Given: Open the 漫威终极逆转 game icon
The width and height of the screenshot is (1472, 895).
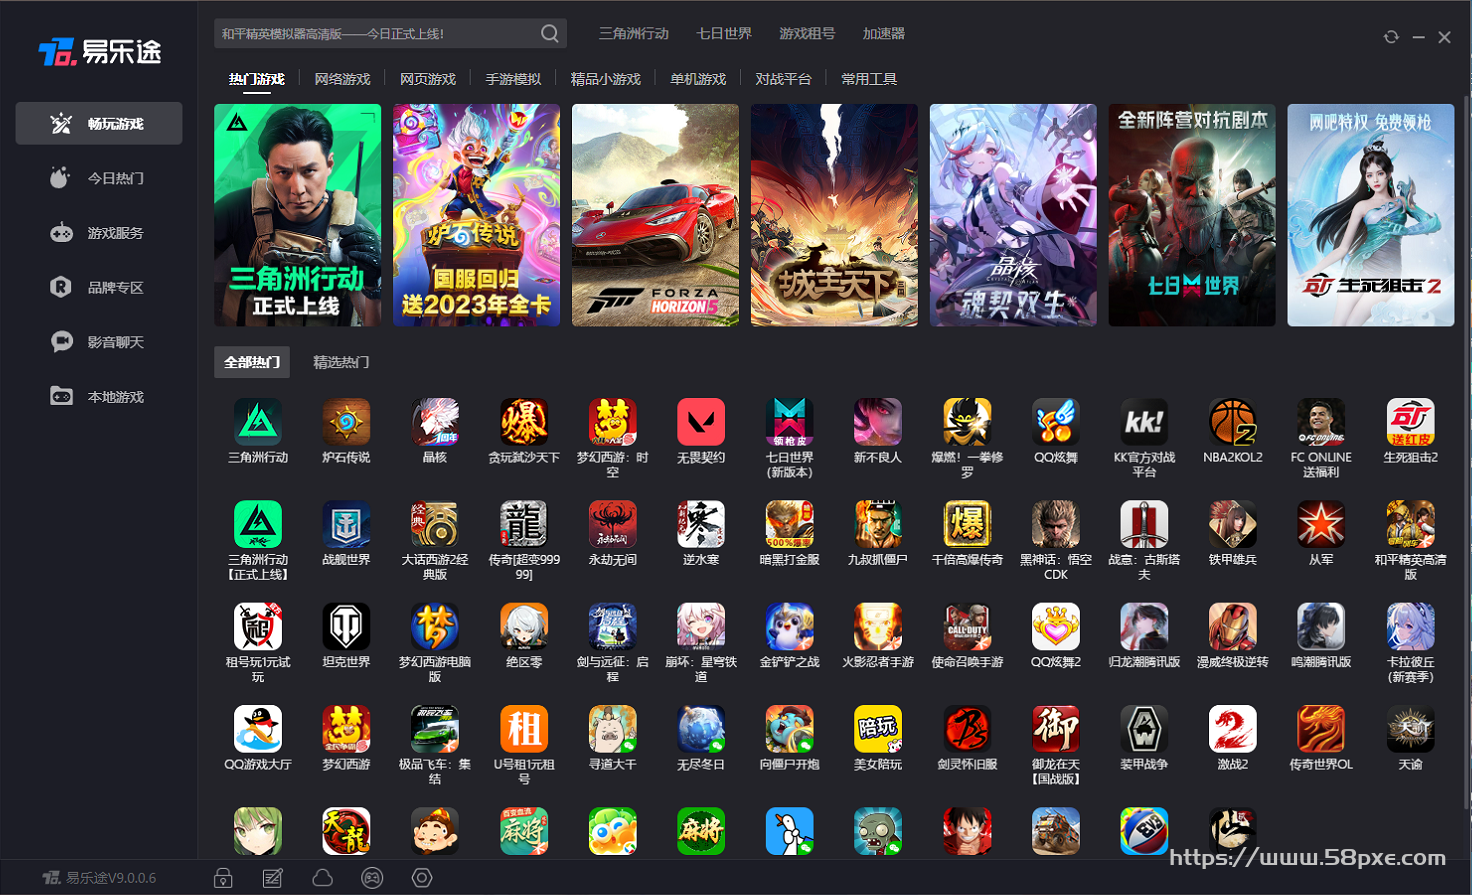Looking at the screenshot, I should 1233,627.
